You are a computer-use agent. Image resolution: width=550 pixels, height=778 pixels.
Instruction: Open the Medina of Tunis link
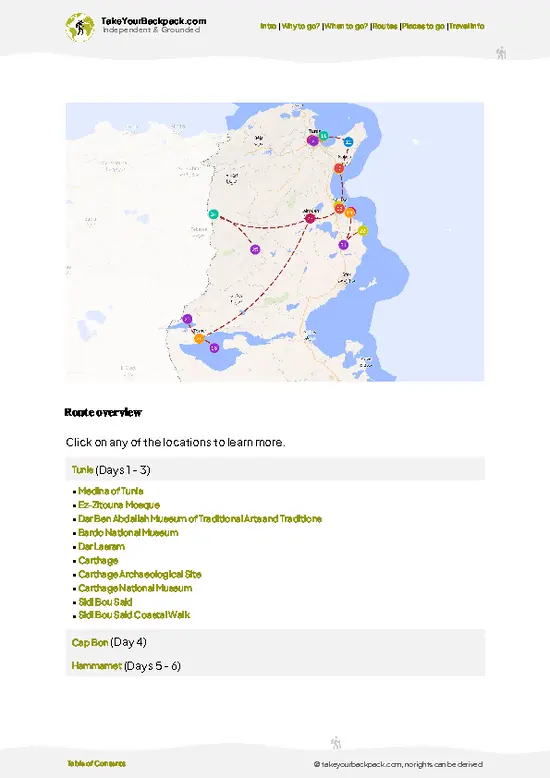coord(111,491)
